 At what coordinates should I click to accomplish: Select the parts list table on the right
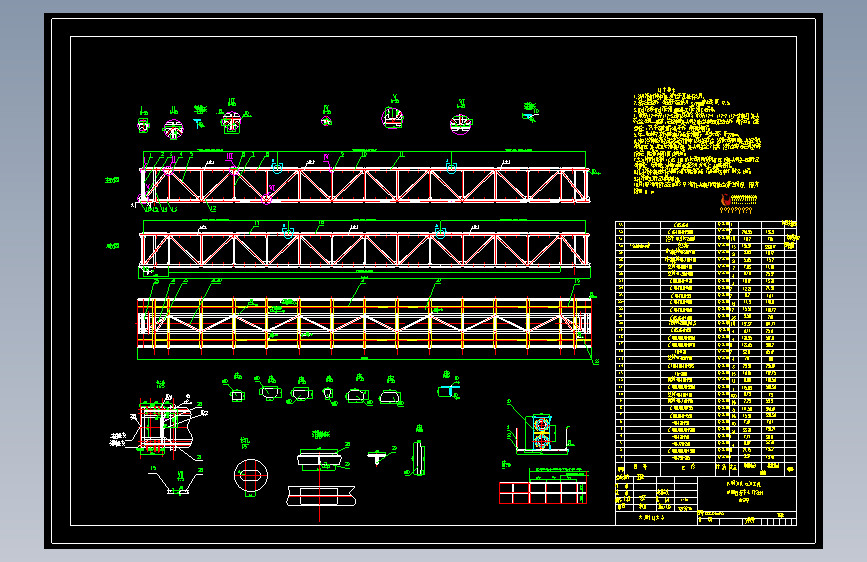click(x=706, y=347)
